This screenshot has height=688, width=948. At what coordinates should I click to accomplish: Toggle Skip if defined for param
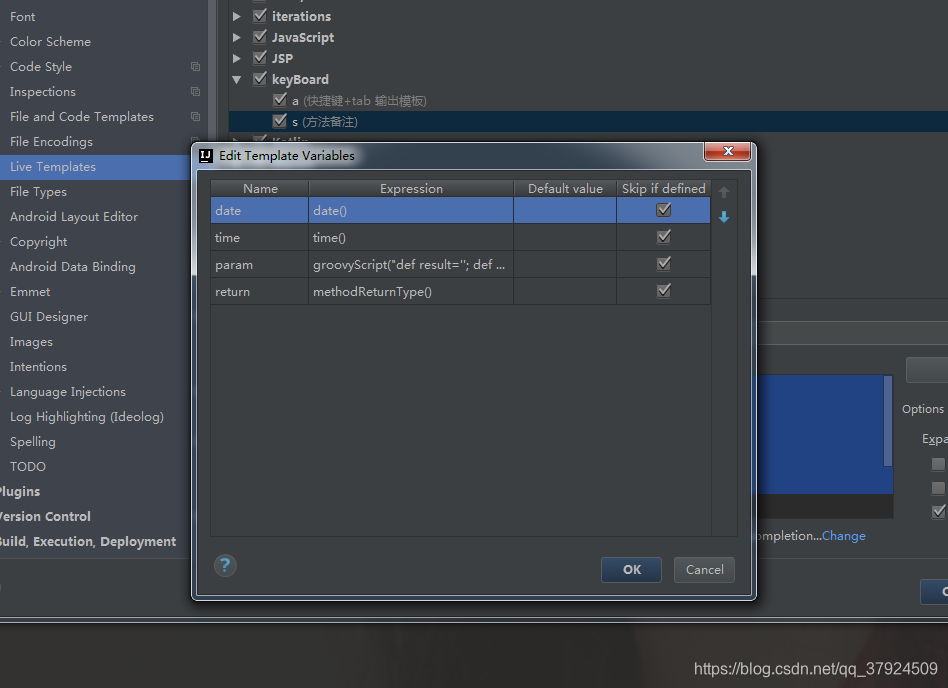tap(664, 264)
